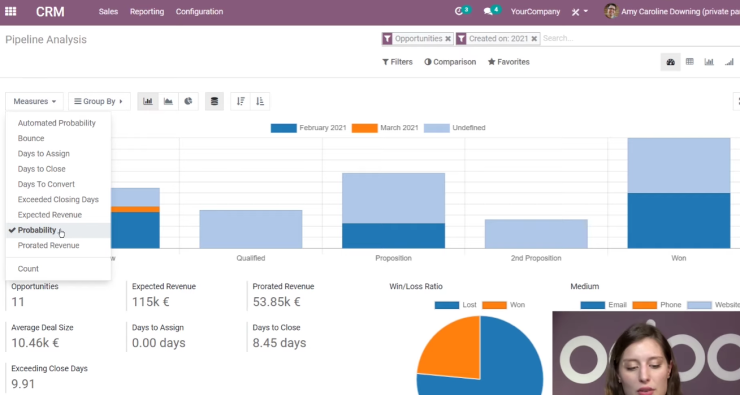Switch to graph view icon

[709, 62]
